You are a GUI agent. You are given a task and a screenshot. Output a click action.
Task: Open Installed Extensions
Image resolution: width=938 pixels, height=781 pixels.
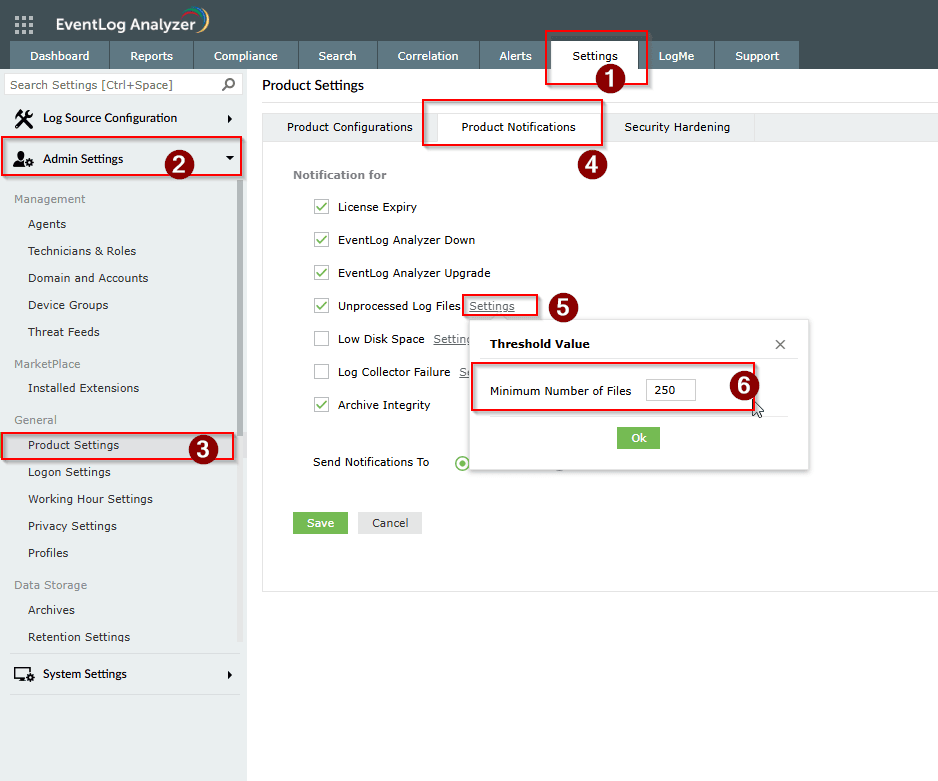(83, 388)
